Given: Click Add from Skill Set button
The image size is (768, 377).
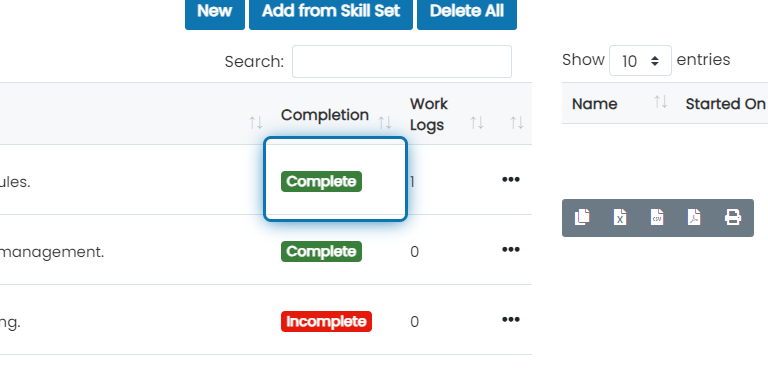Looking at the screenshot, I should (x=331, y=12).
